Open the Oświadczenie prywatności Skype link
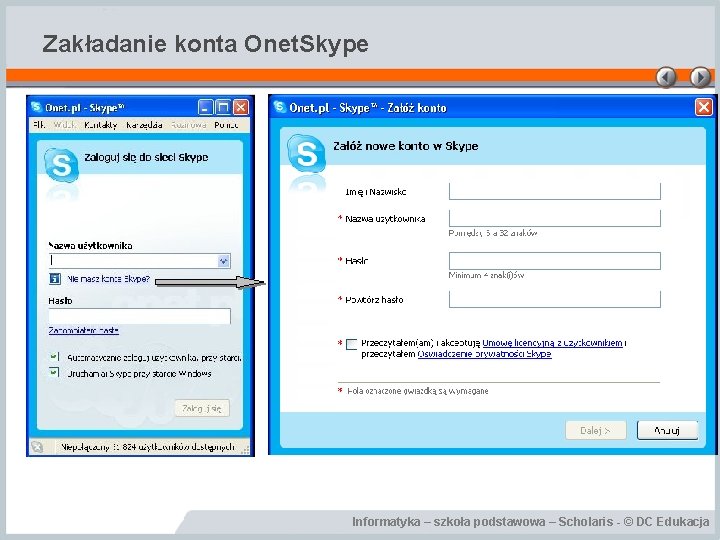The image size is (720, 540). click(484, 354)
